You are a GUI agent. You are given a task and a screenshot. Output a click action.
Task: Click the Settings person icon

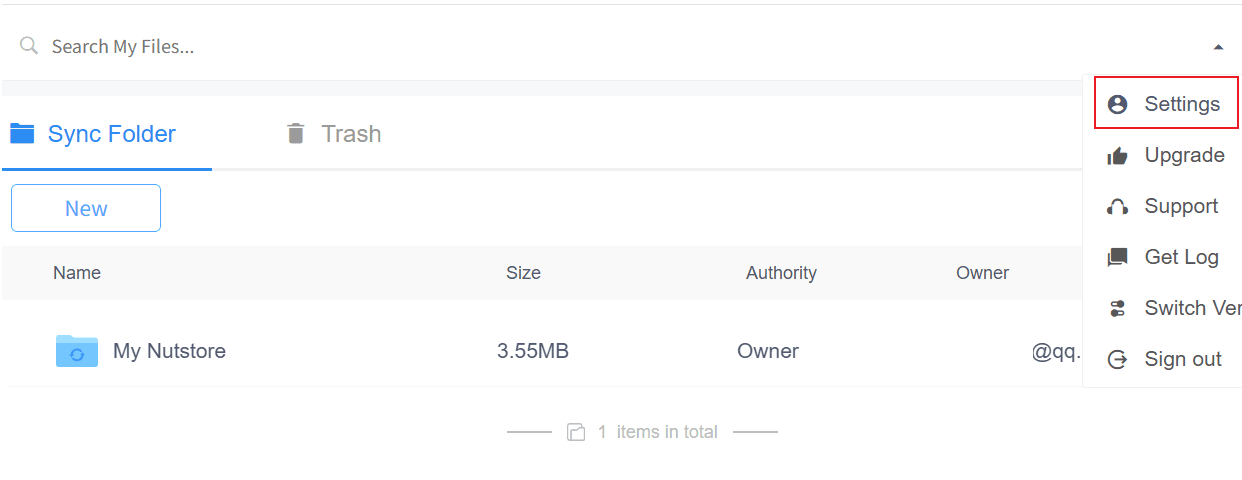[1118, 104]
